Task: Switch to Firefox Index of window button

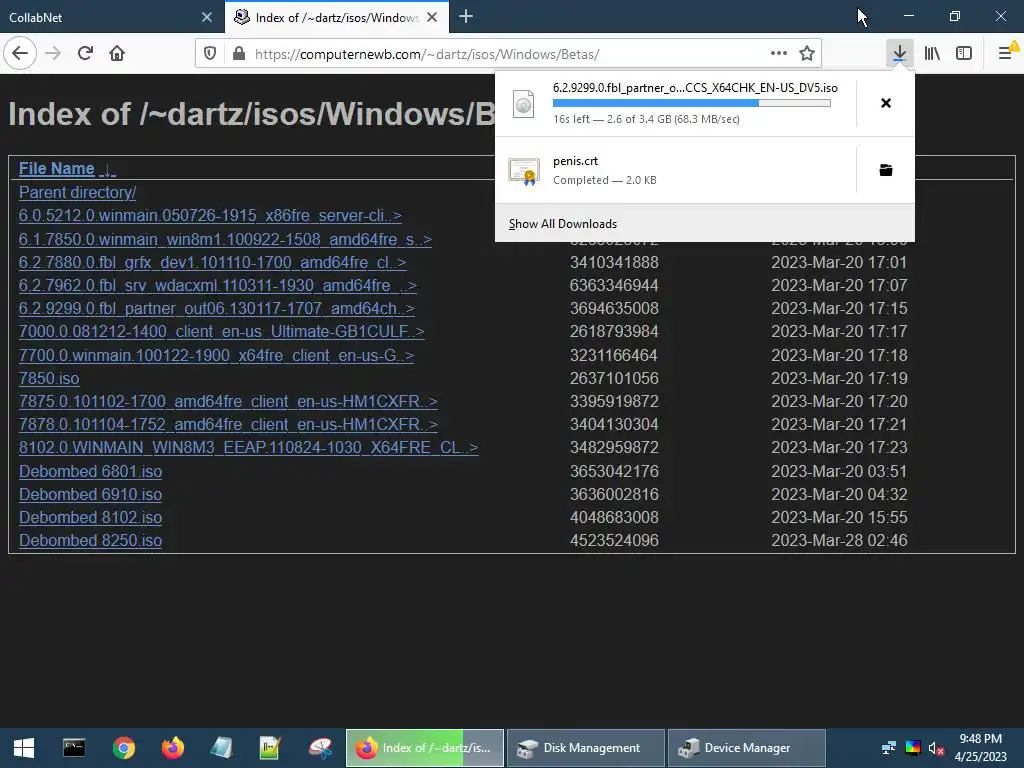Action: coord(424,748)
